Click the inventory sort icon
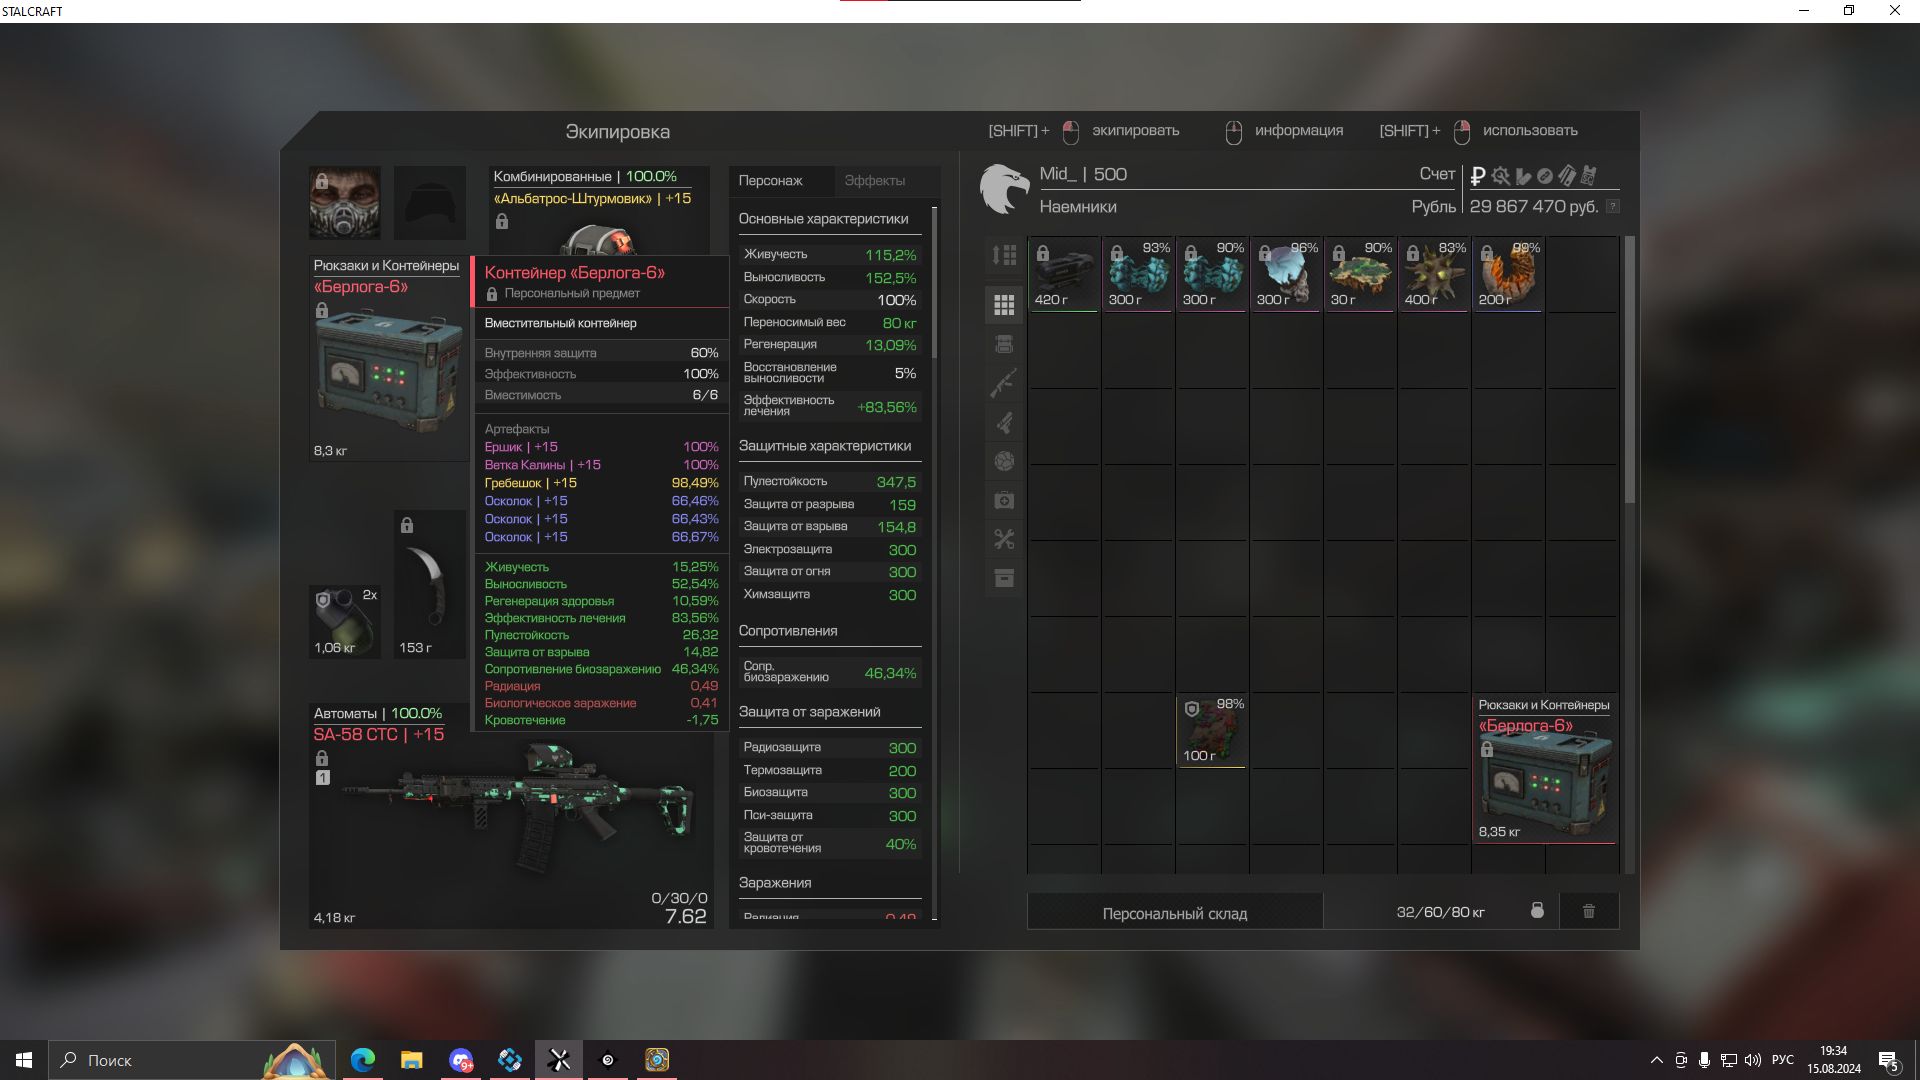 click(1004, 255)
